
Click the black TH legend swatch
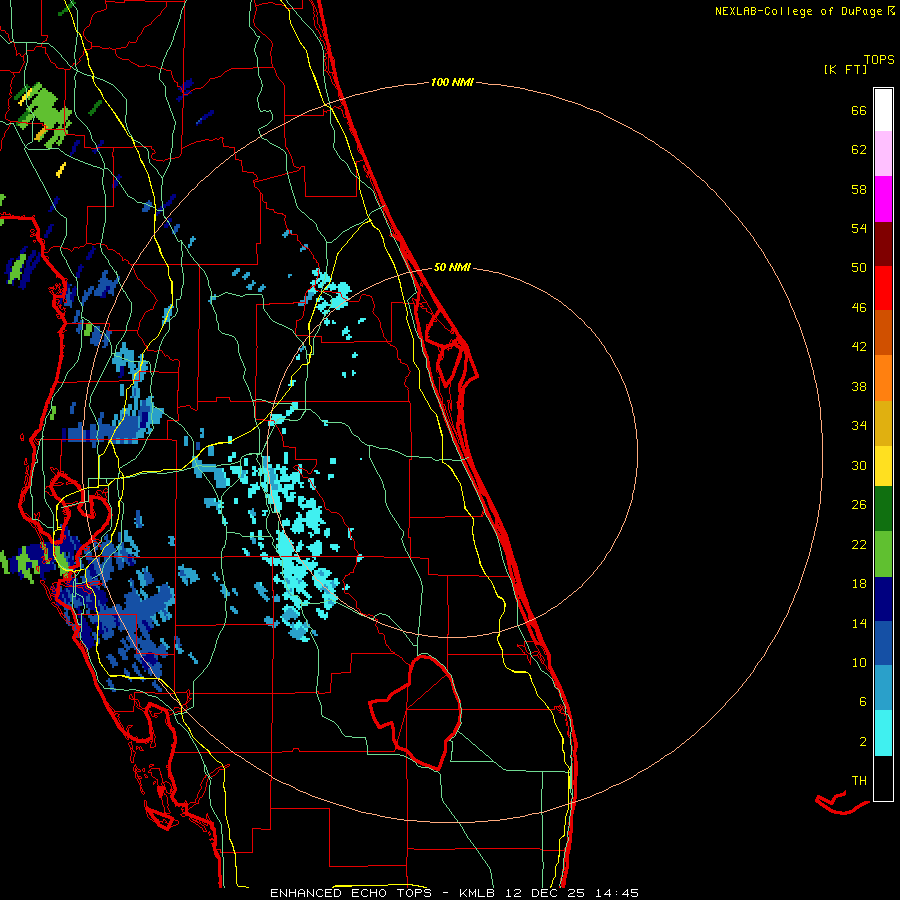tap(883, 778)
